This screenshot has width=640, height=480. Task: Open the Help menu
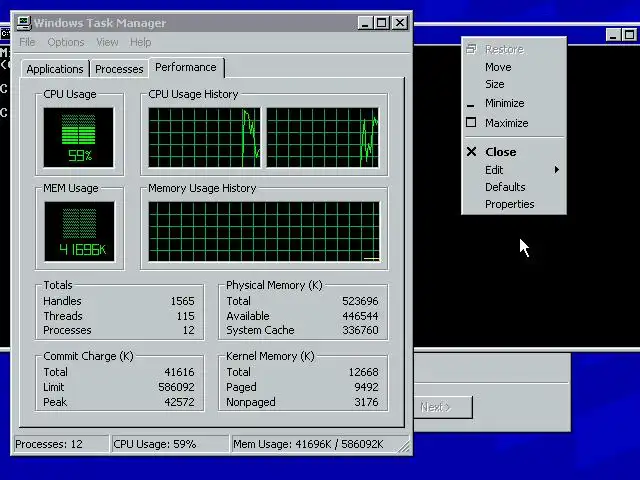pos(140,42)
